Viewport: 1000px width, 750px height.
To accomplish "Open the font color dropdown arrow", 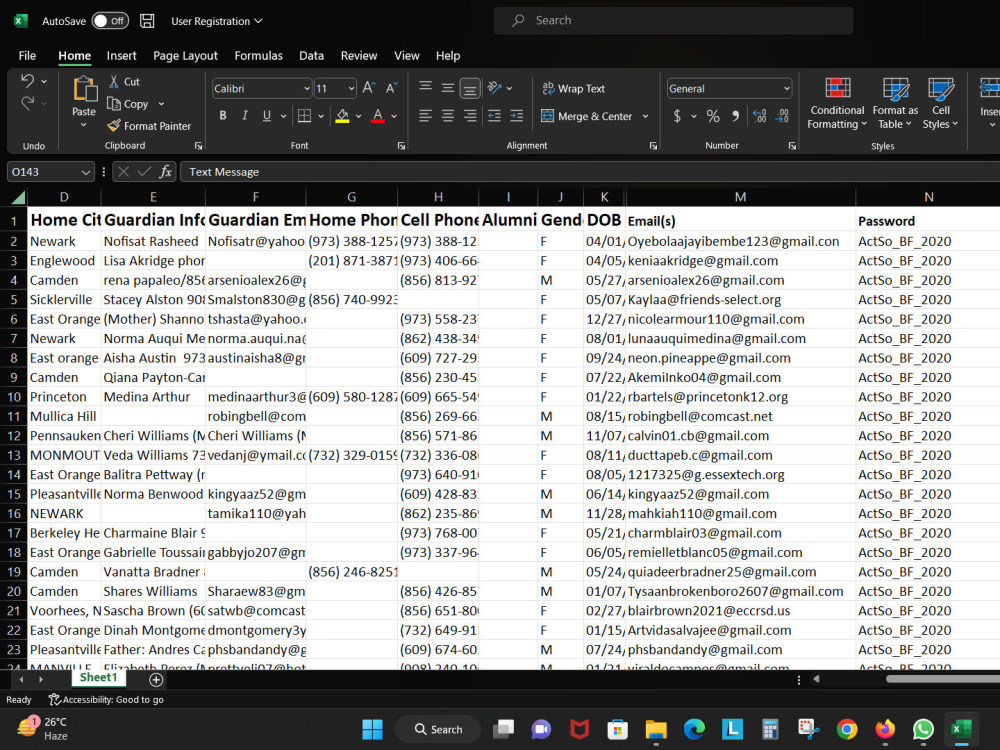I will point(394,116).
